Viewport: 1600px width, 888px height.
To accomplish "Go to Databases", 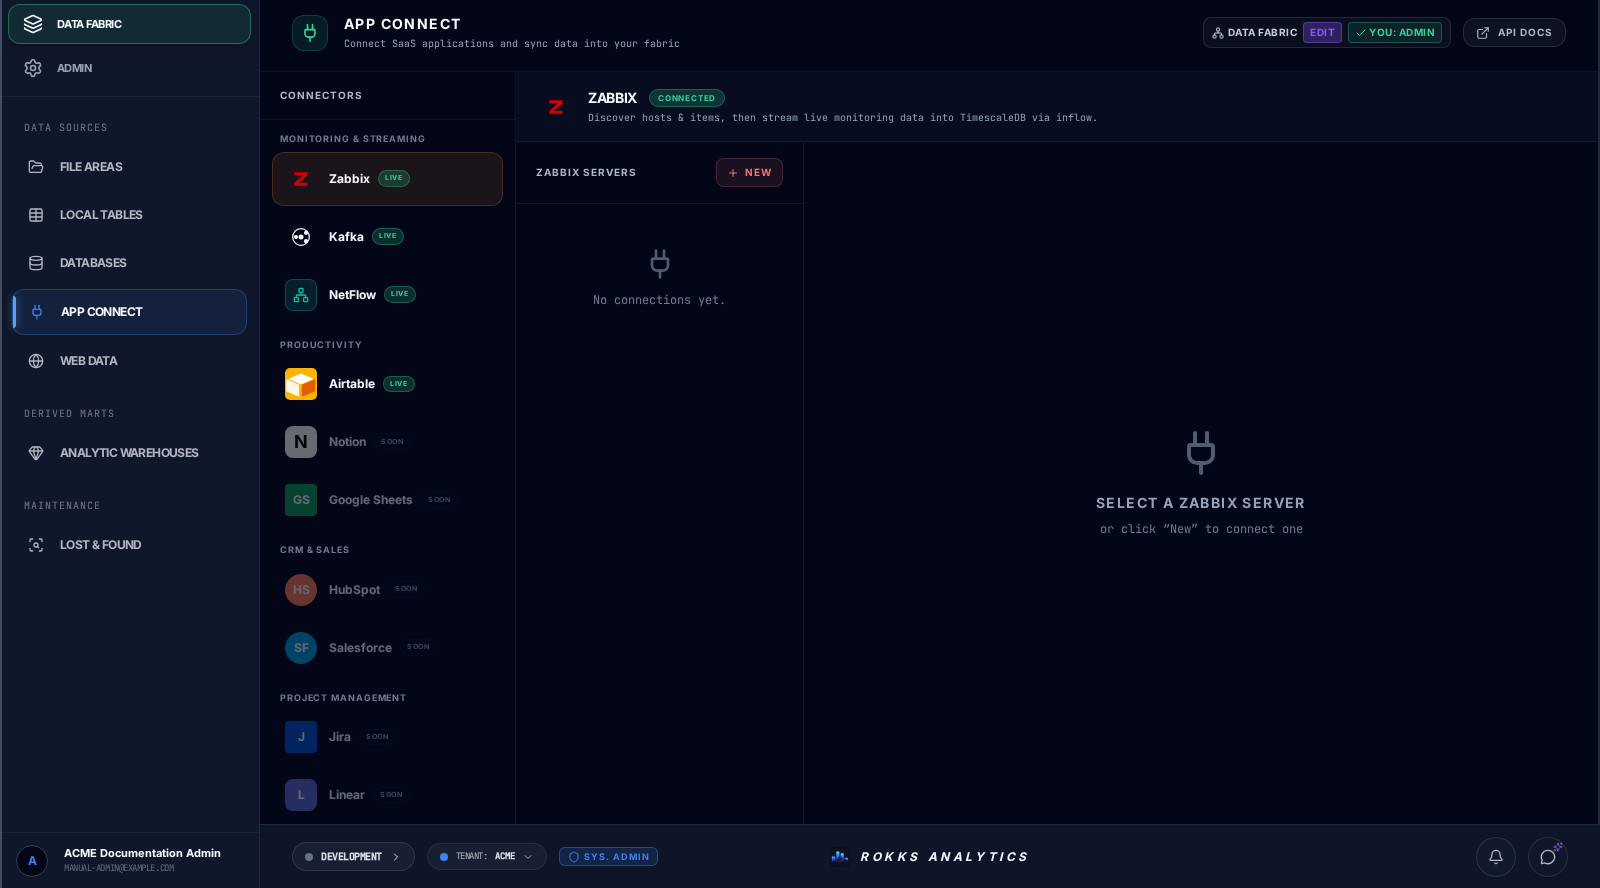I will [x=129, y=263].
